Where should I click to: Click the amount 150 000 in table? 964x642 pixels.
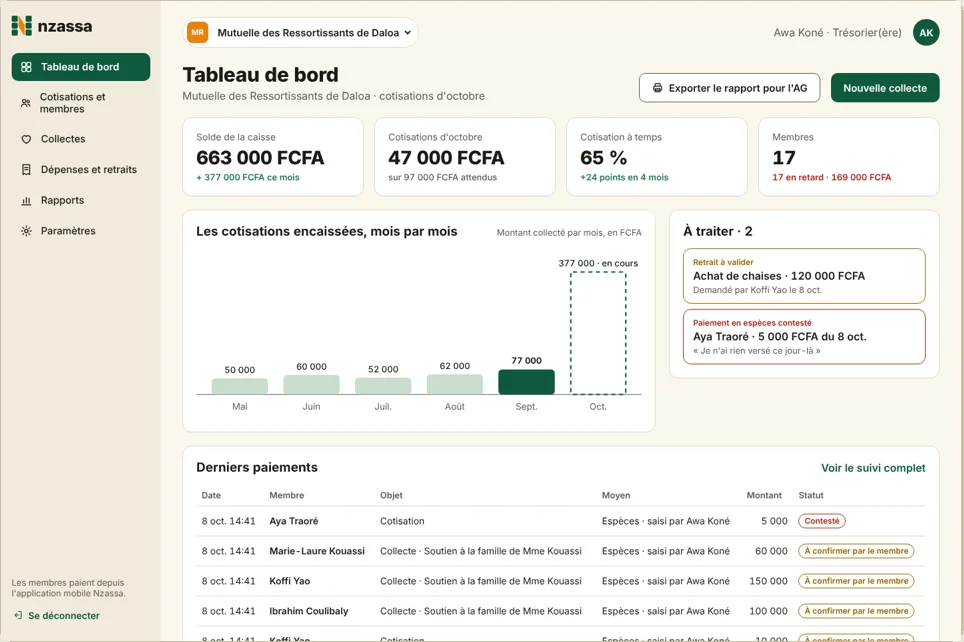[x=768, y=581]
